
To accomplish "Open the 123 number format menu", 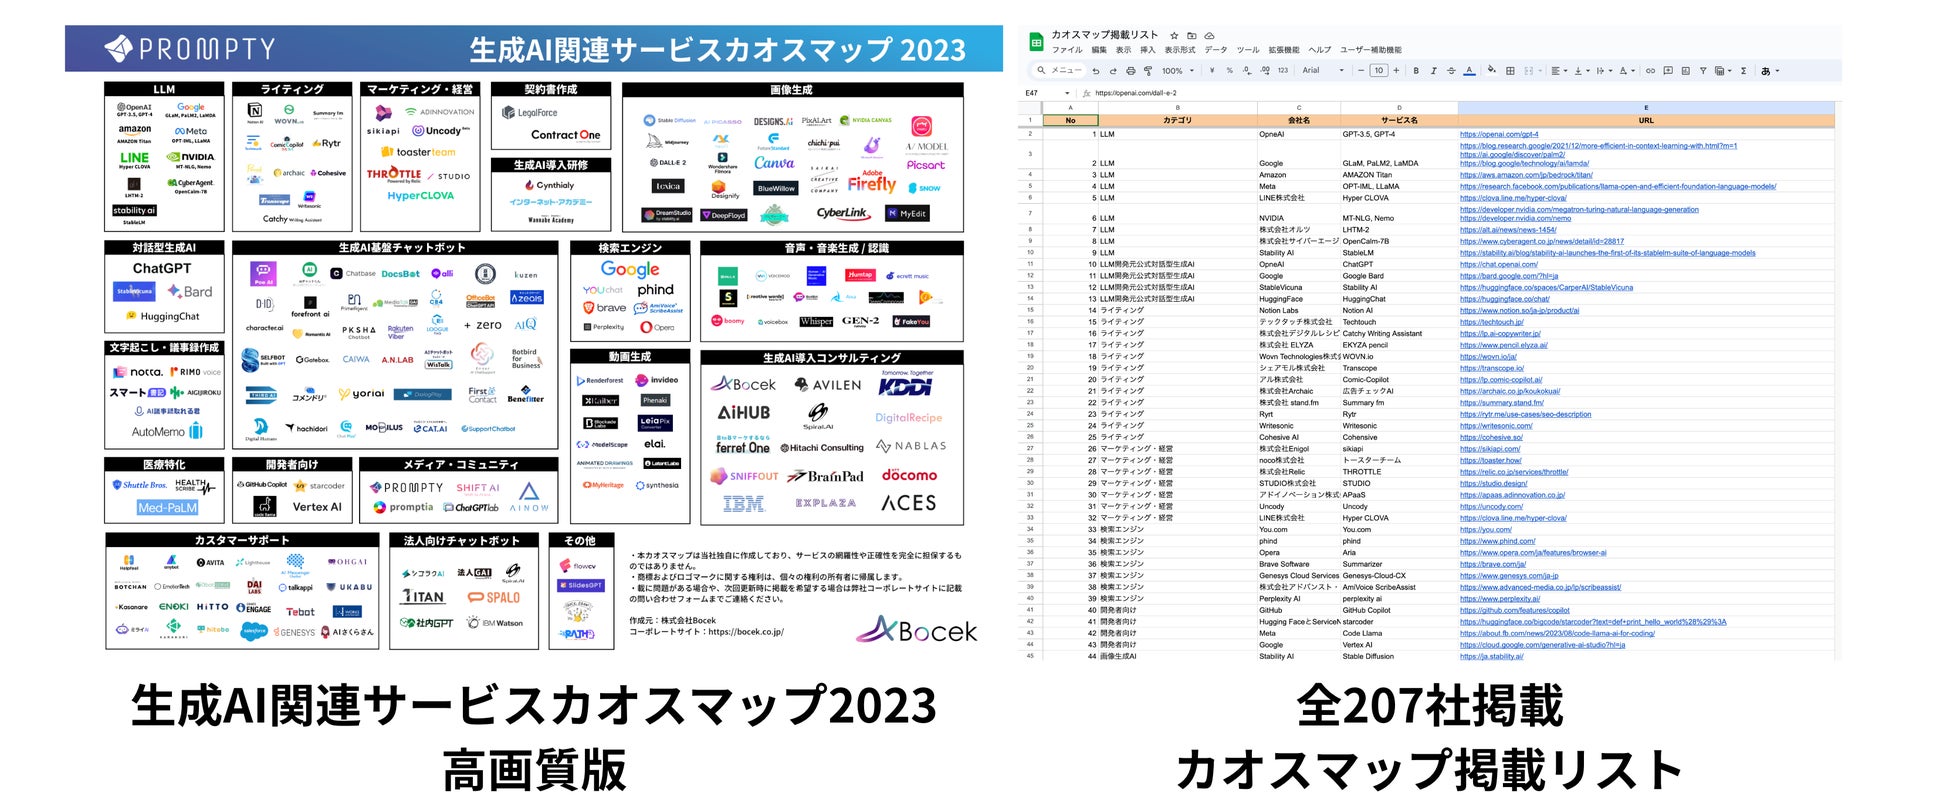I will [1283, 71].
